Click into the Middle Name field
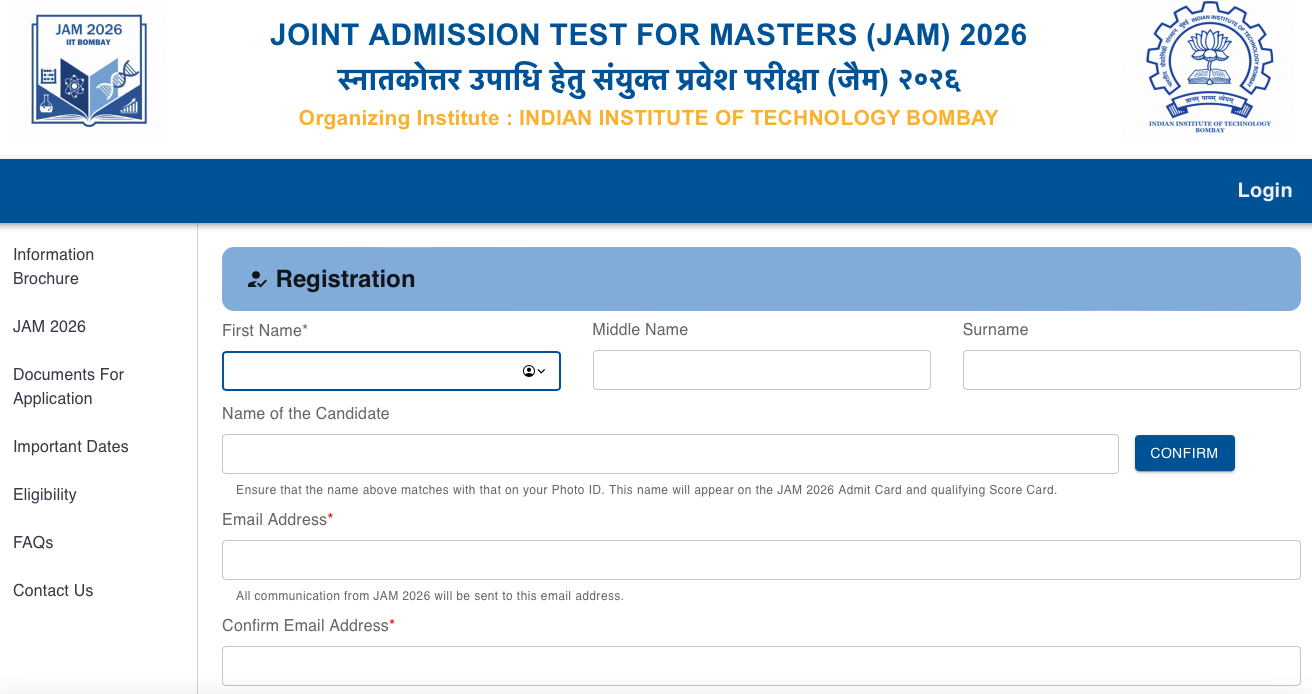1312x694 pixels. pos(761,370)
